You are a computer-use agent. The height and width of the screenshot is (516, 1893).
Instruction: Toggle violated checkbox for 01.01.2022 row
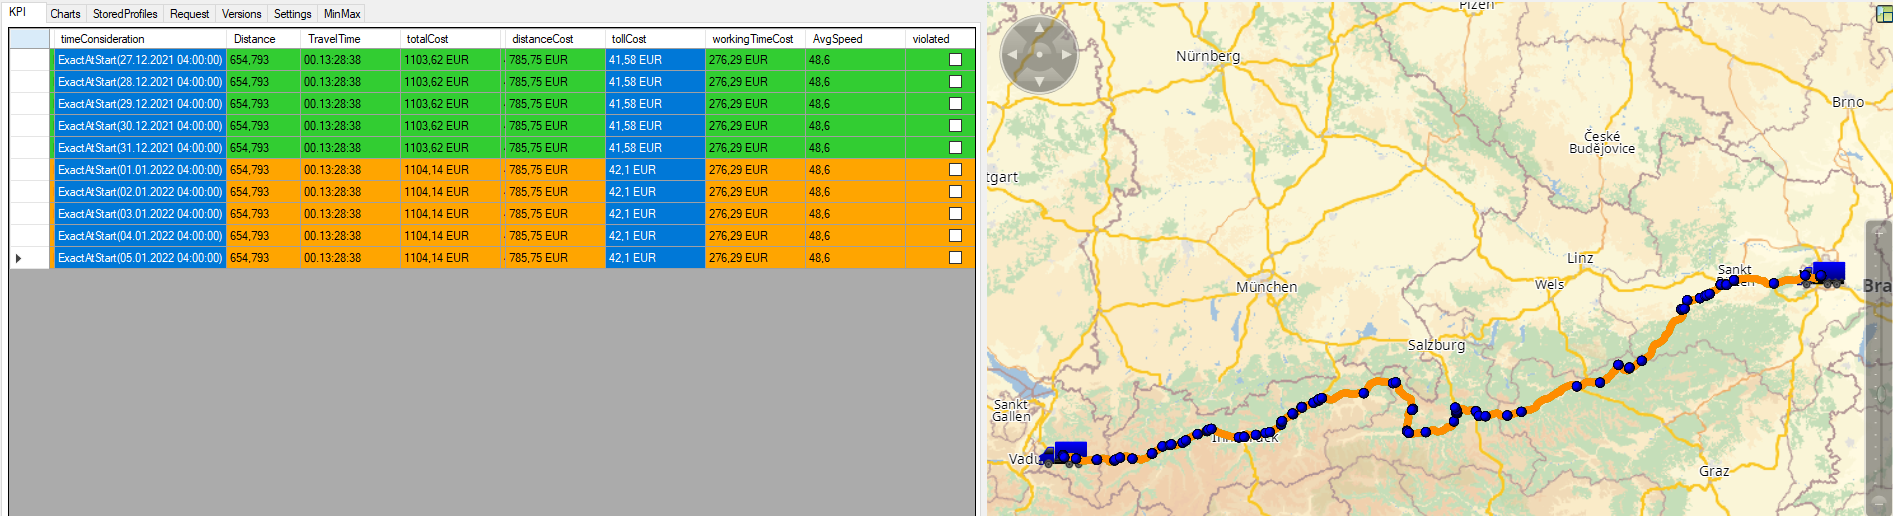click(x=955, y=170)
